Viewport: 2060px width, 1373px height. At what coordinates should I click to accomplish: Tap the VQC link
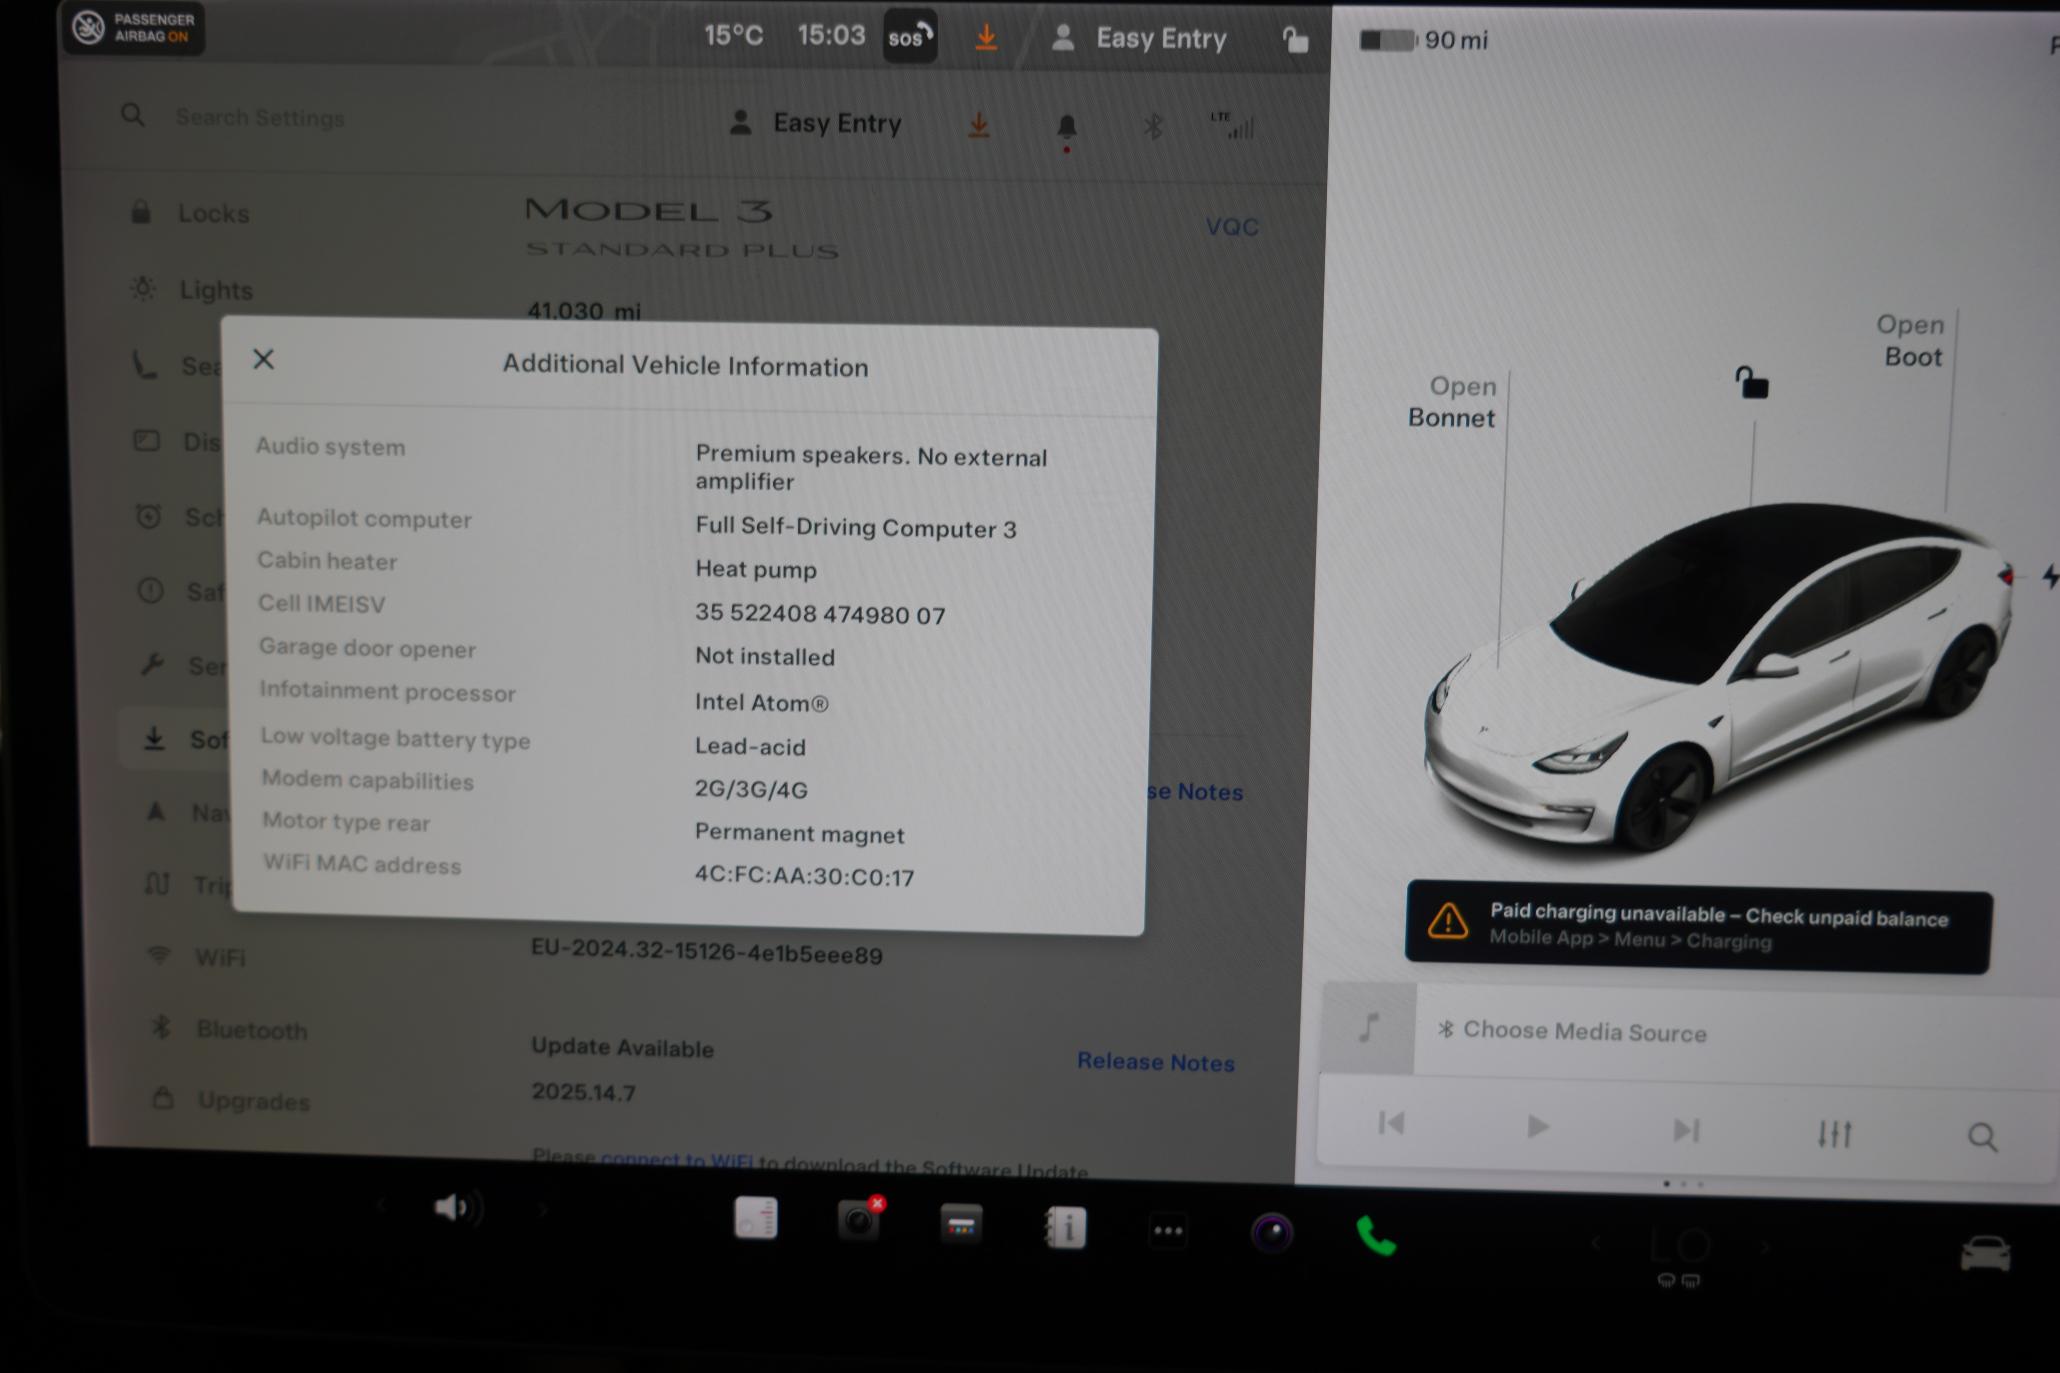1232,227
